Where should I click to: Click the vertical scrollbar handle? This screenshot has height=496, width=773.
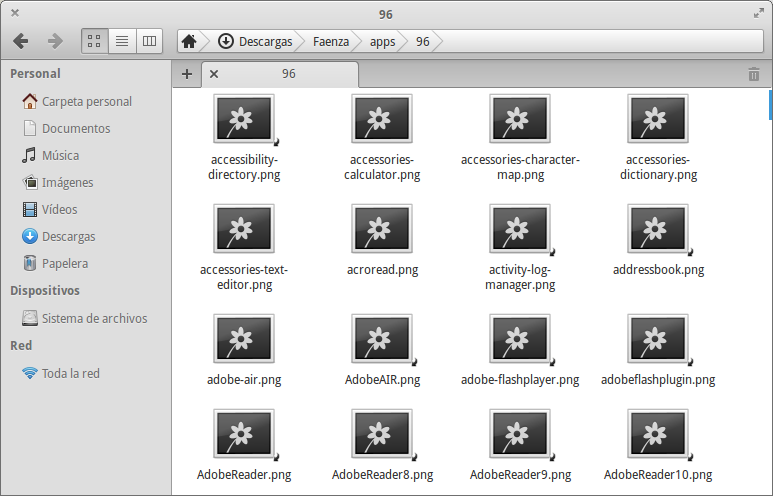pyautogui.click(x=771, y=105)
